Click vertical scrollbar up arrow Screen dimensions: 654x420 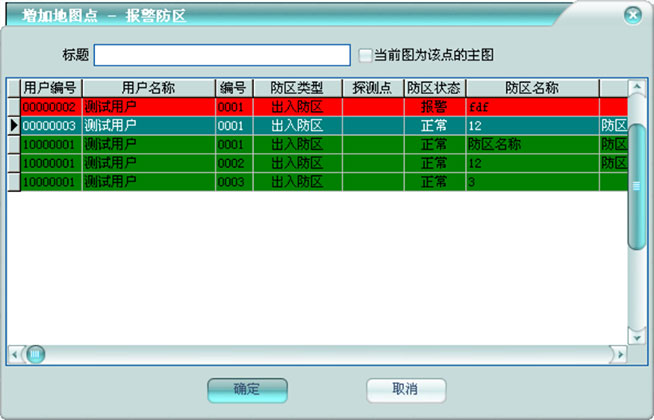tap(636, 88)
